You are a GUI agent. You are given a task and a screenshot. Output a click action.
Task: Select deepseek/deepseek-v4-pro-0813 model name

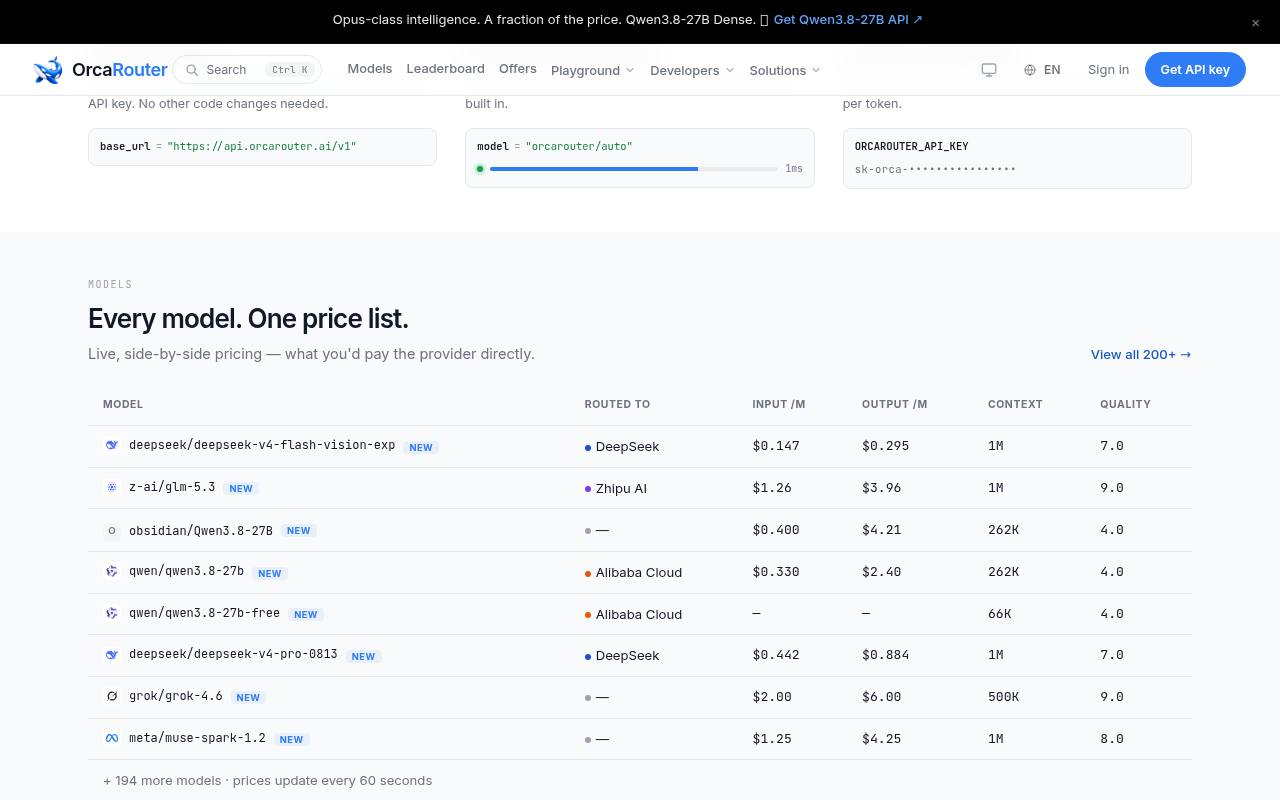233,654
